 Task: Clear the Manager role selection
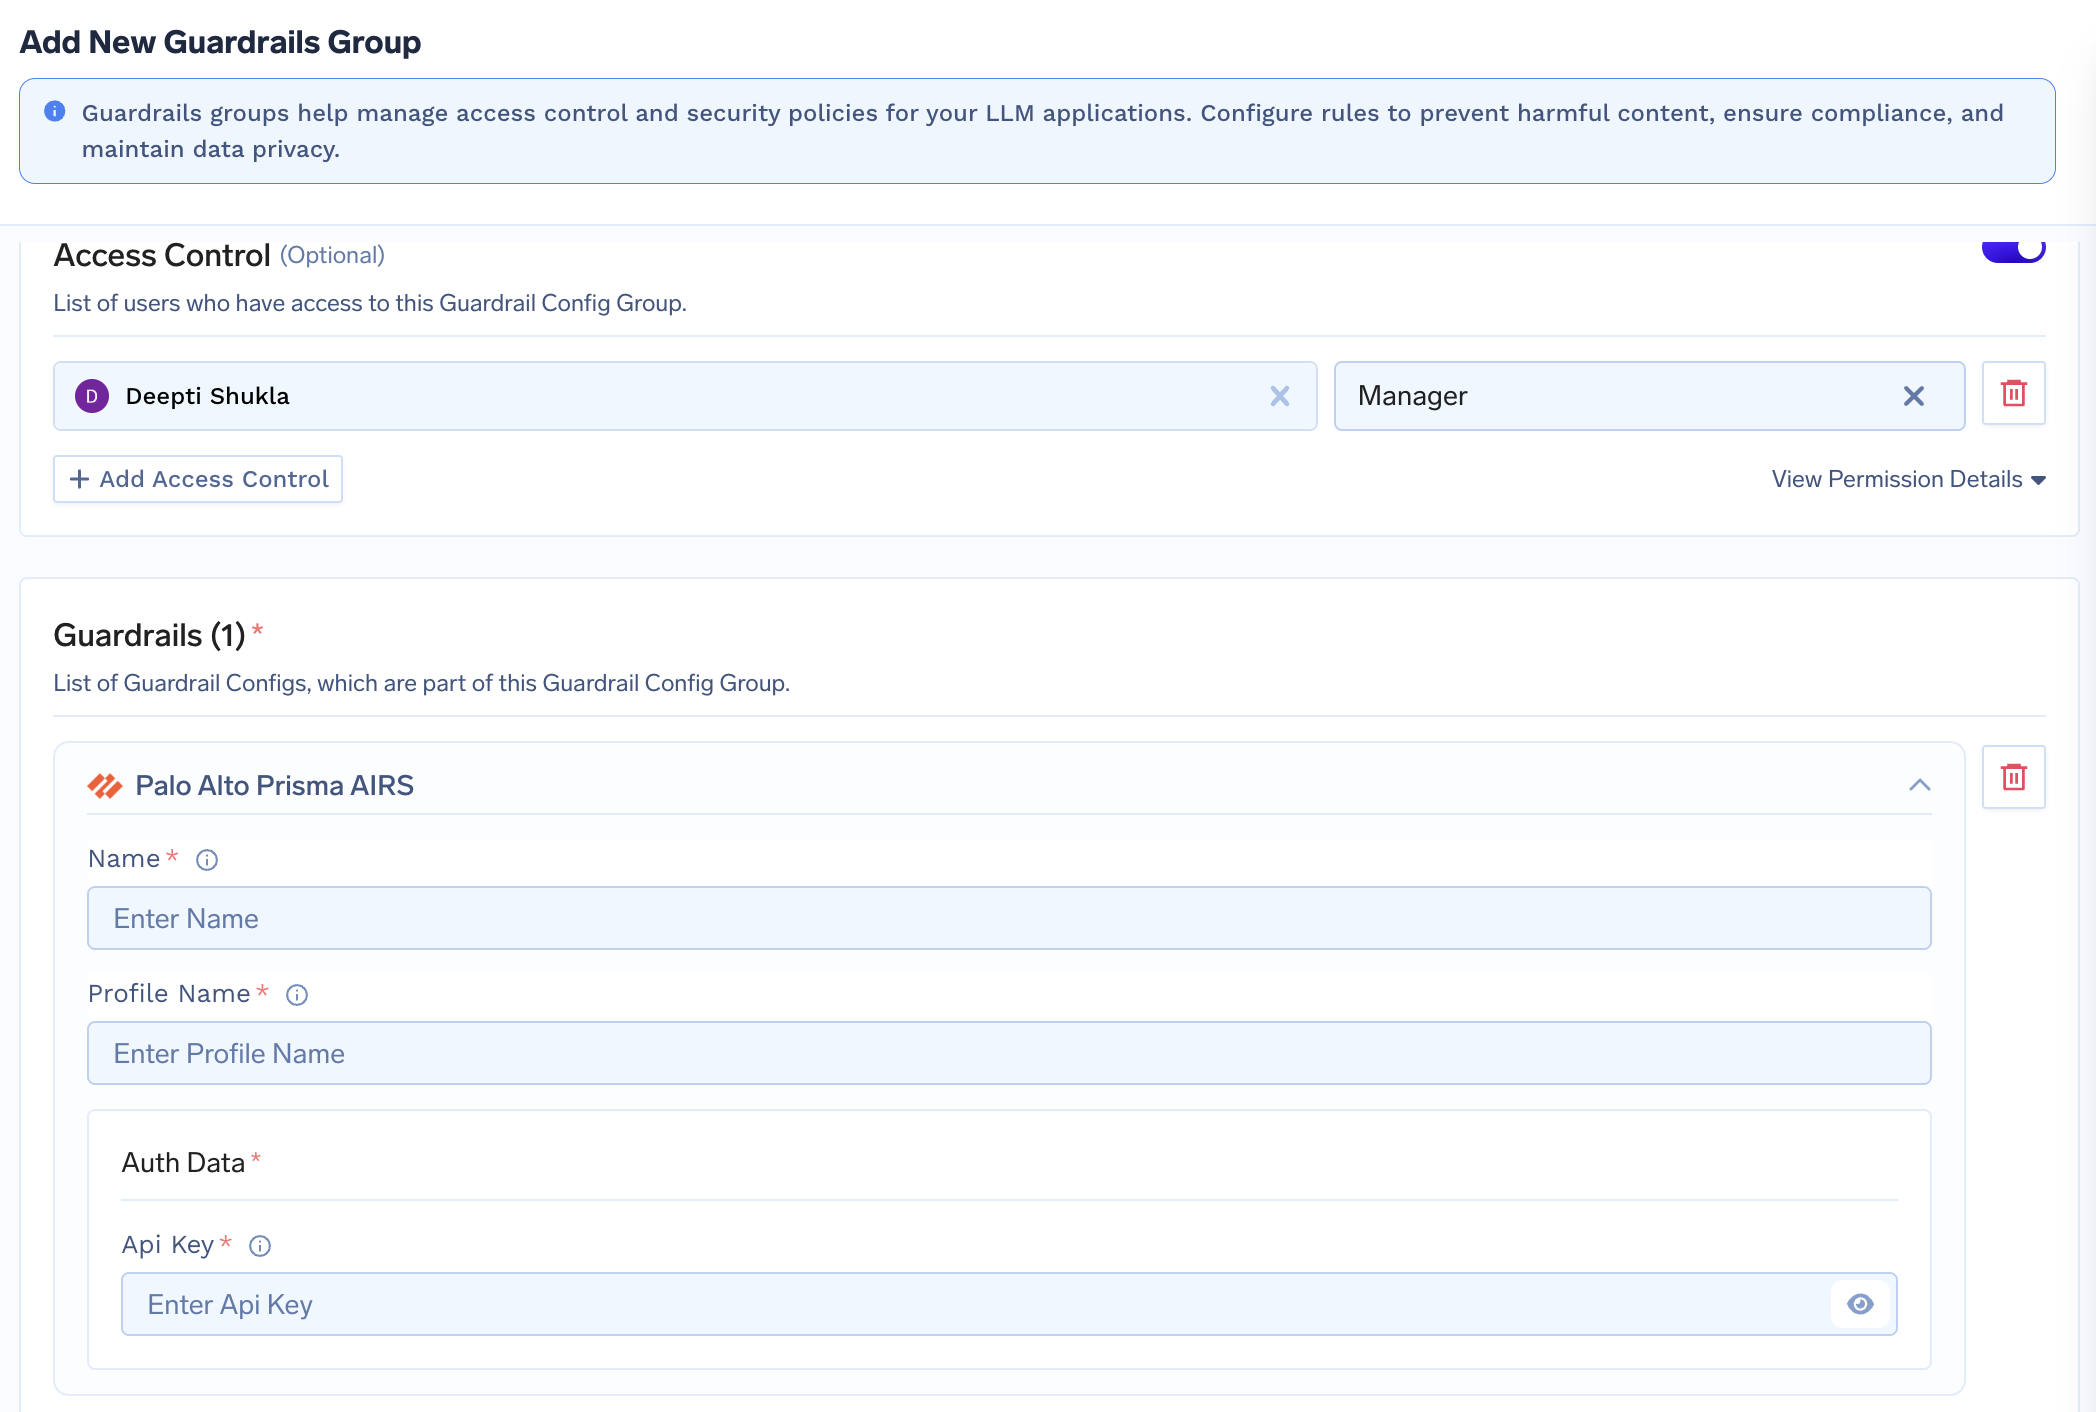pyautogui.click(x=1913, y=396)
